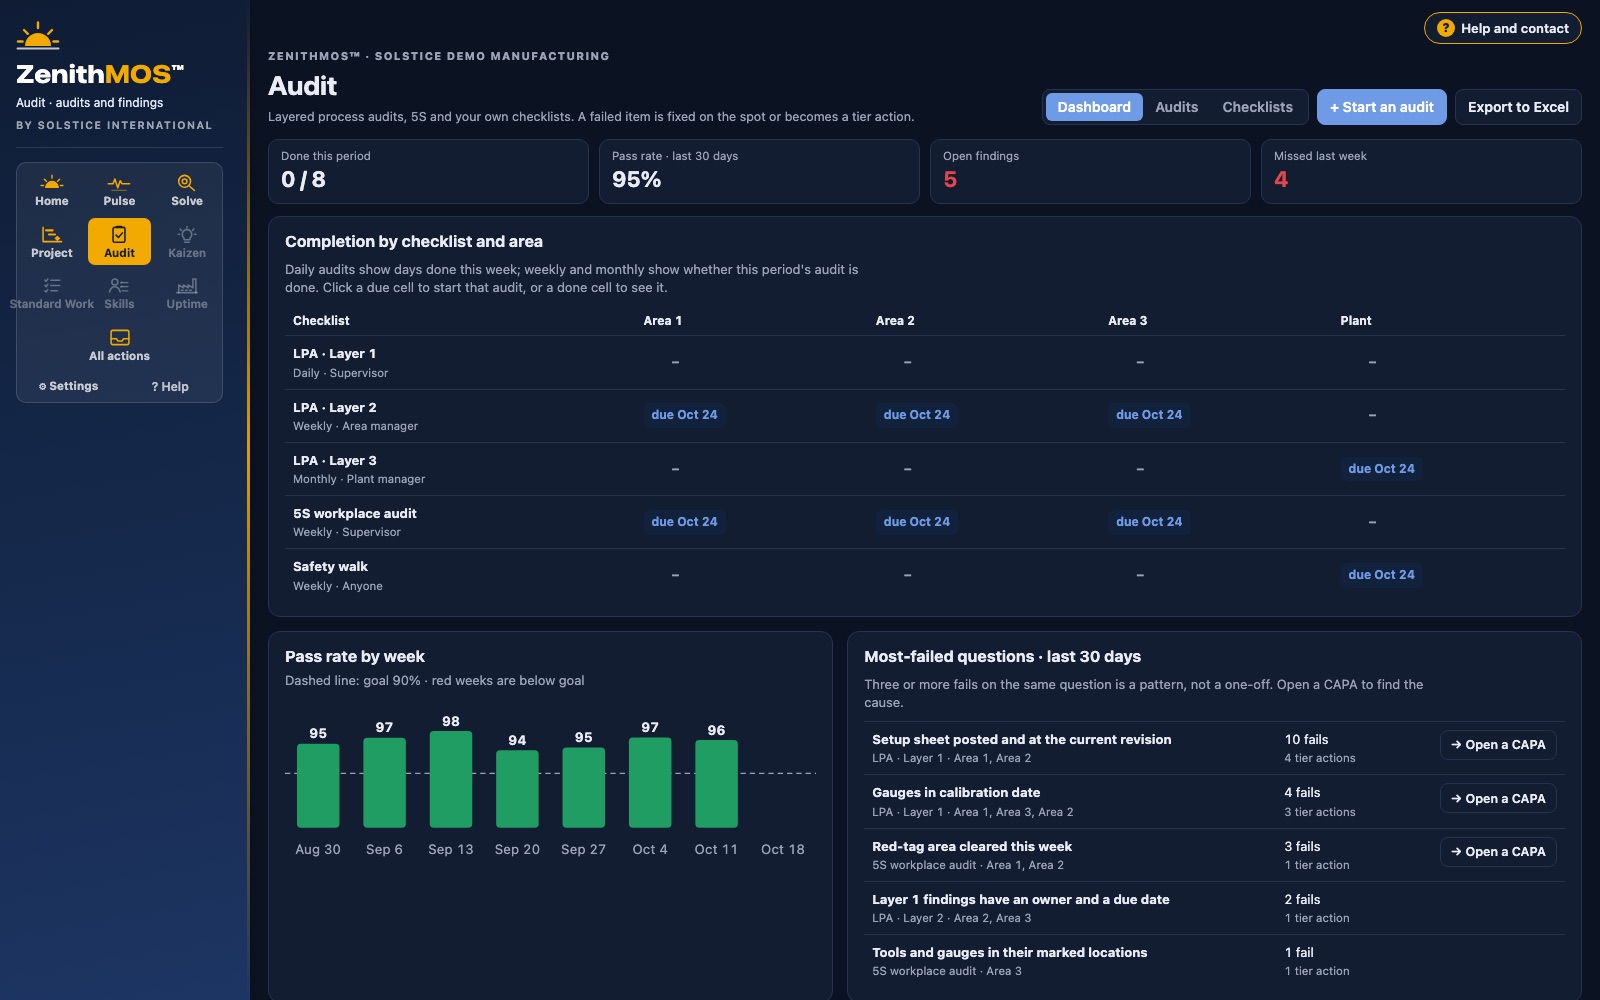Click 'Setup sheet posted at the current revision'
The width and height of the screenshot is (1600, 1000).
(1021, 740)
